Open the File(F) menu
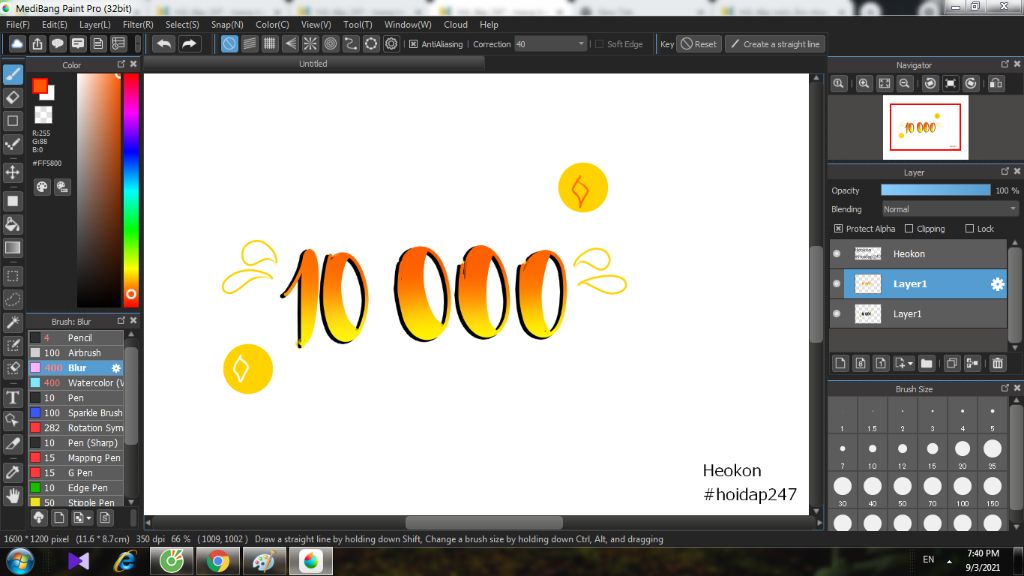This screenshot has width=1024, height=576. click(18, 24)
